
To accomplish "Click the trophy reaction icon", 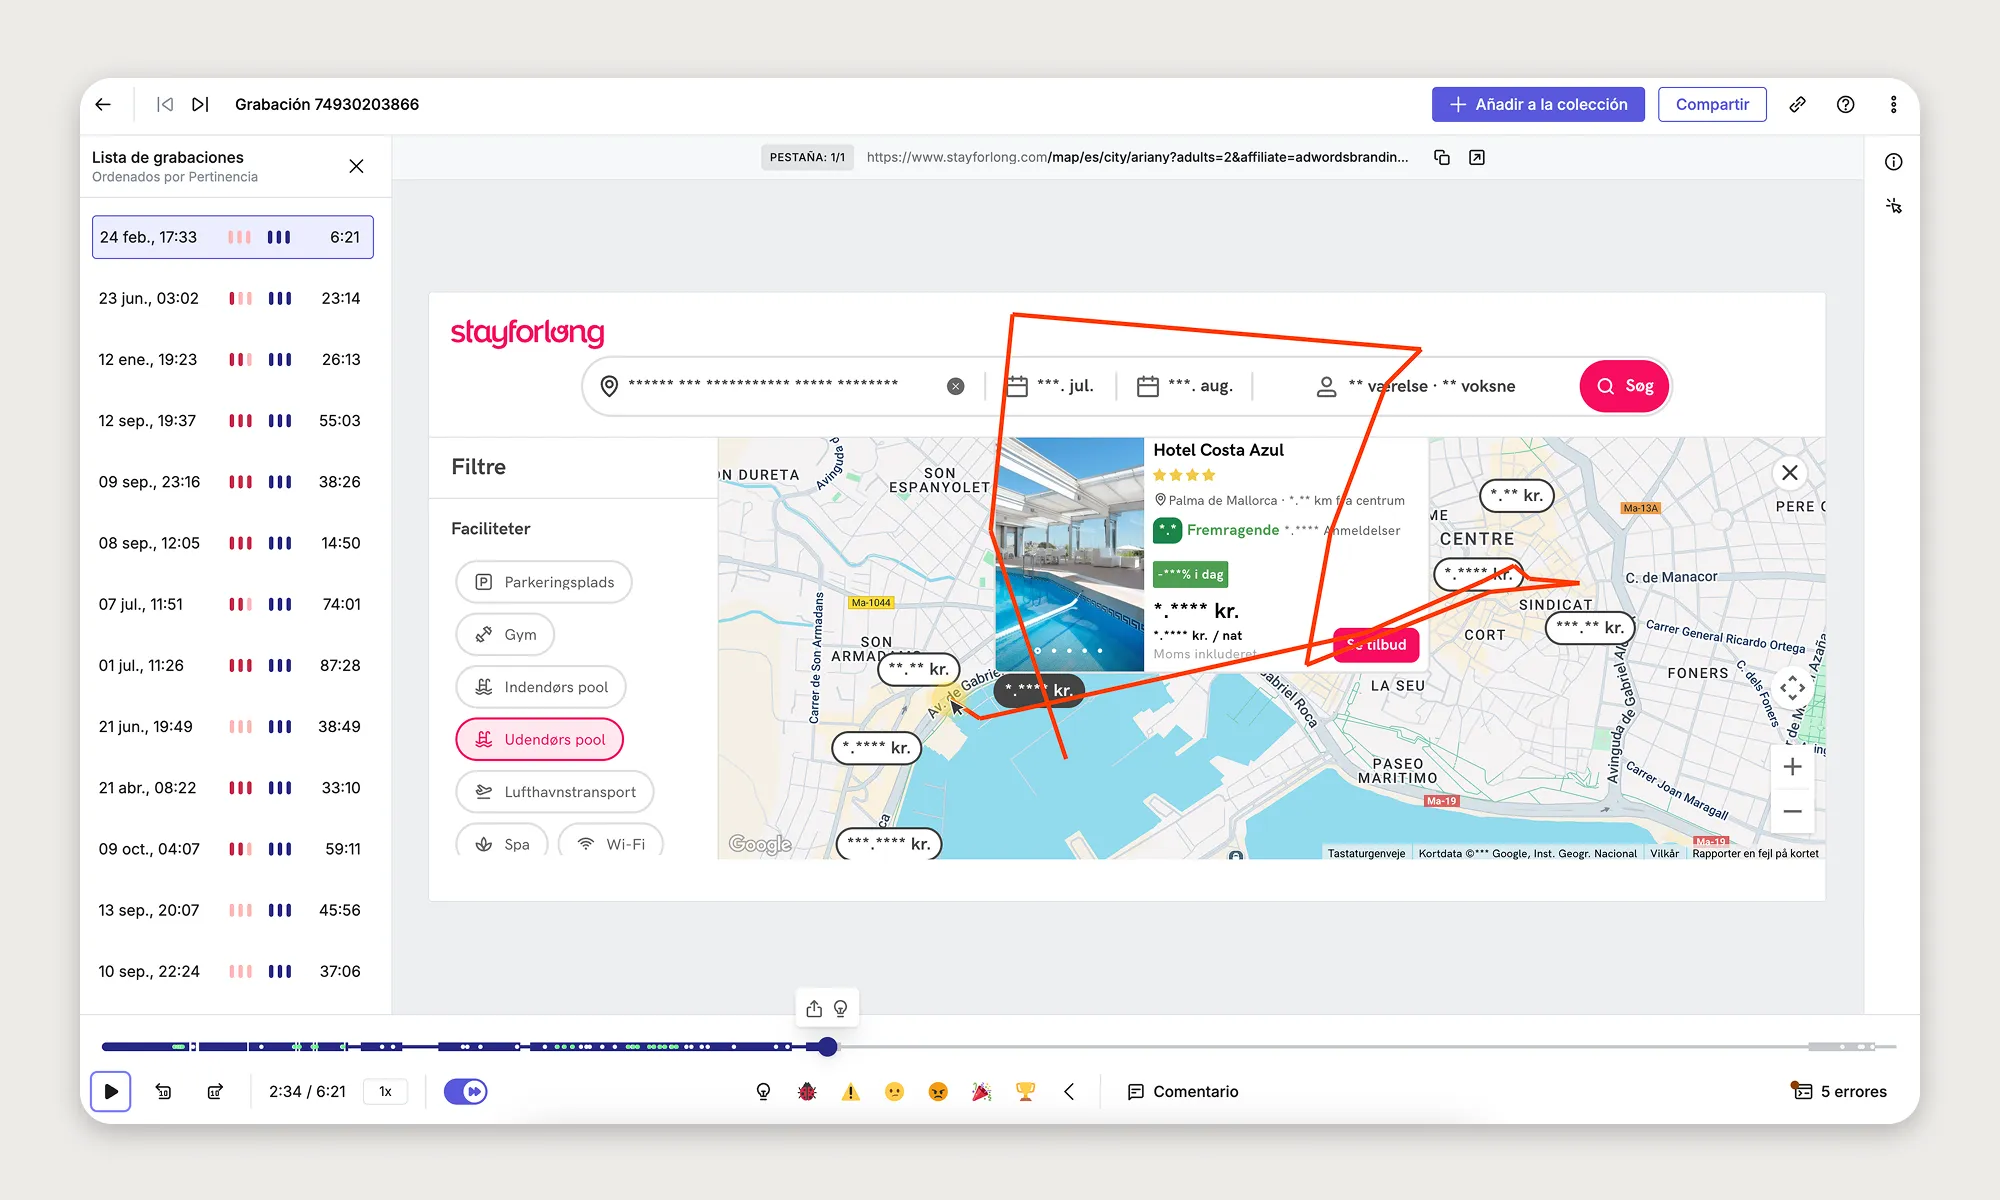I will [x=1025, y=1091].
